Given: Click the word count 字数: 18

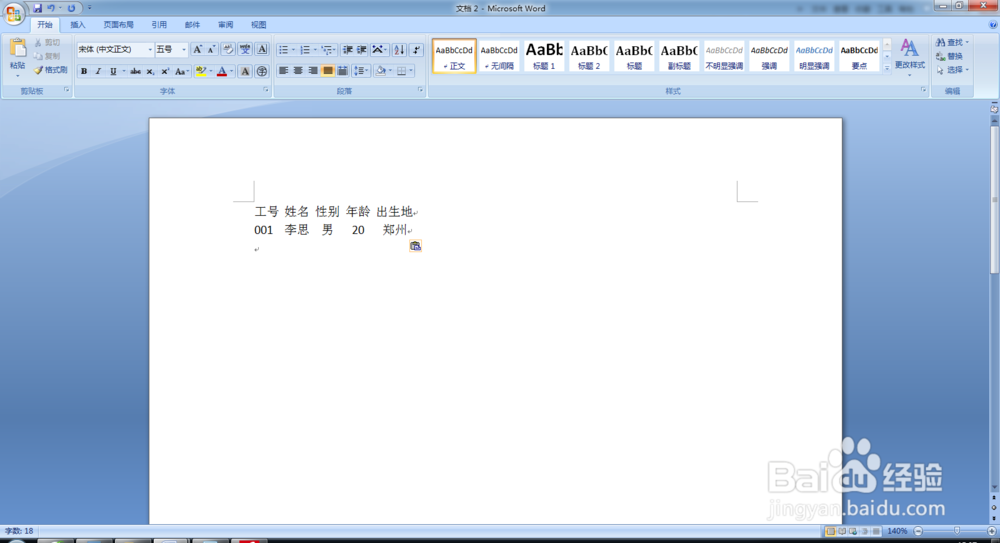Looking at the screenshot, I should [19, 531].
